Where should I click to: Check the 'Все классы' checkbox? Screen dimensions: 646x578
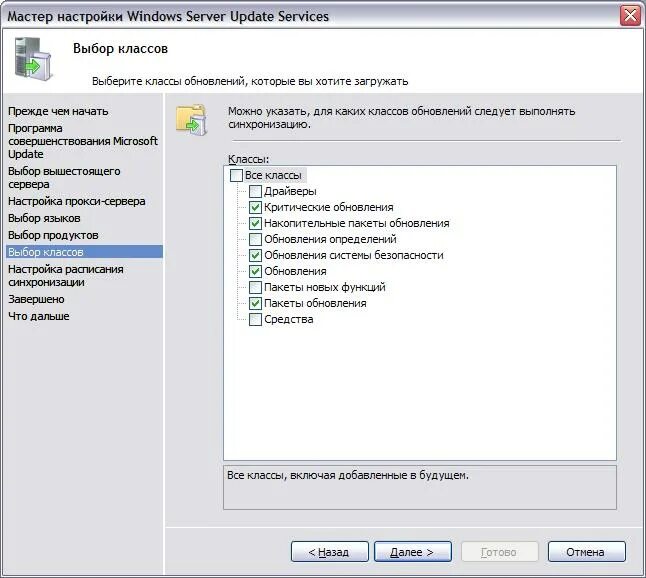(x=236, y=176)
